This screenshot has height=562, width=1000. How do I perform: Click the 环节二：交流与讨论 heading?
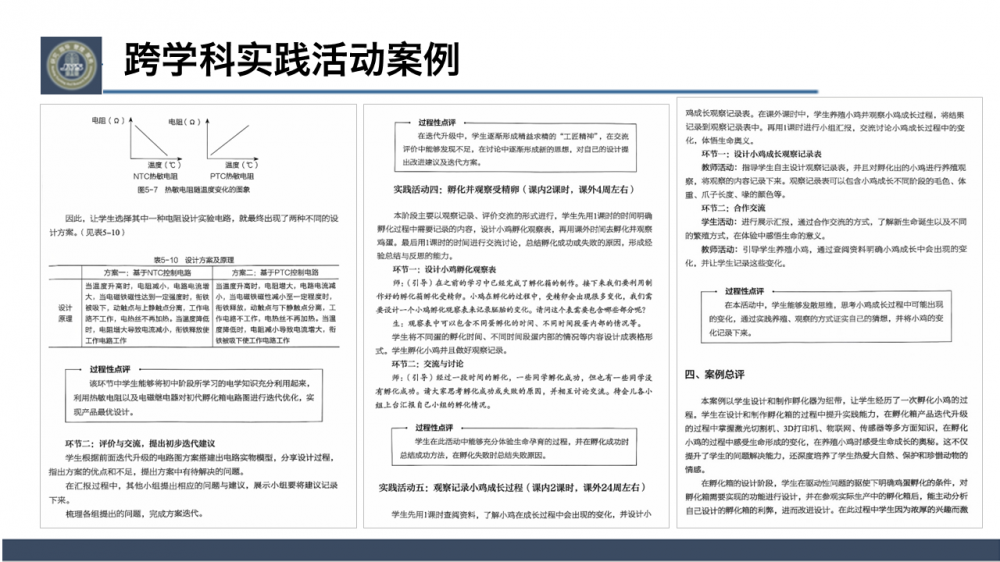418,365
